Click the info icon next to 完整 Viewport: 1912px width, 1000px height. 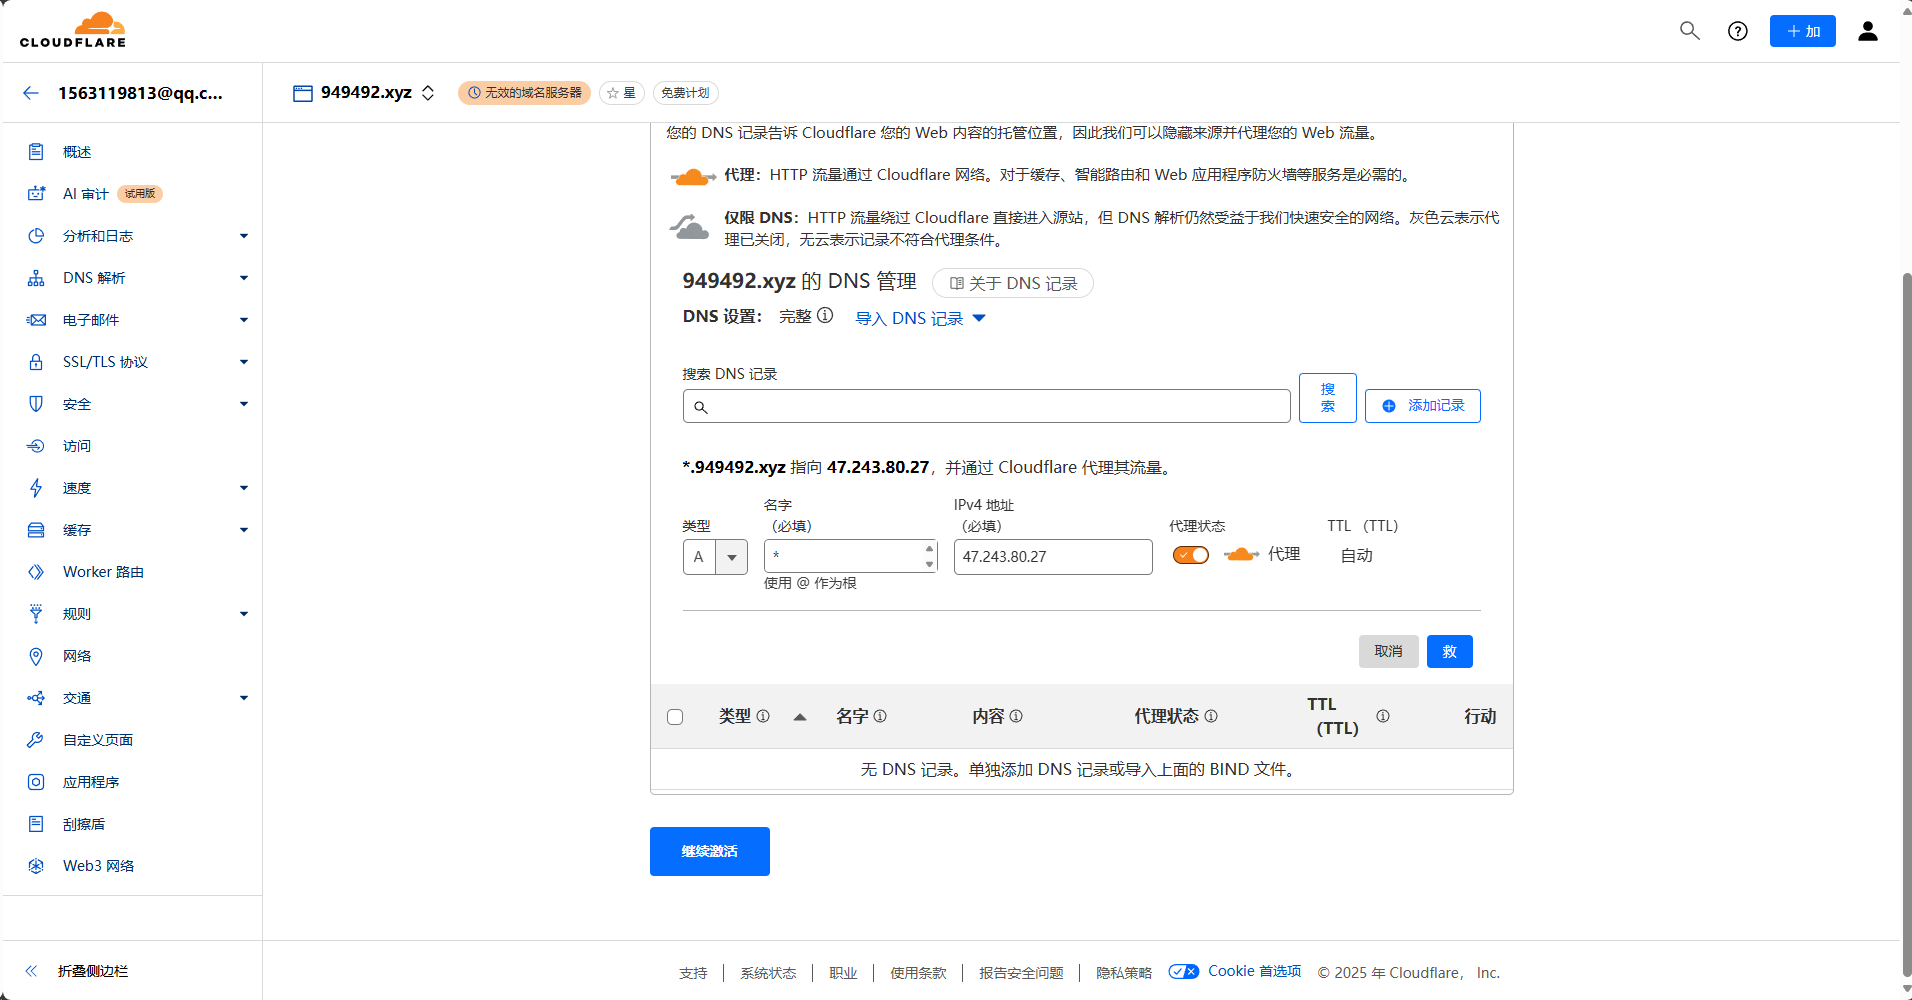[825, 315]
